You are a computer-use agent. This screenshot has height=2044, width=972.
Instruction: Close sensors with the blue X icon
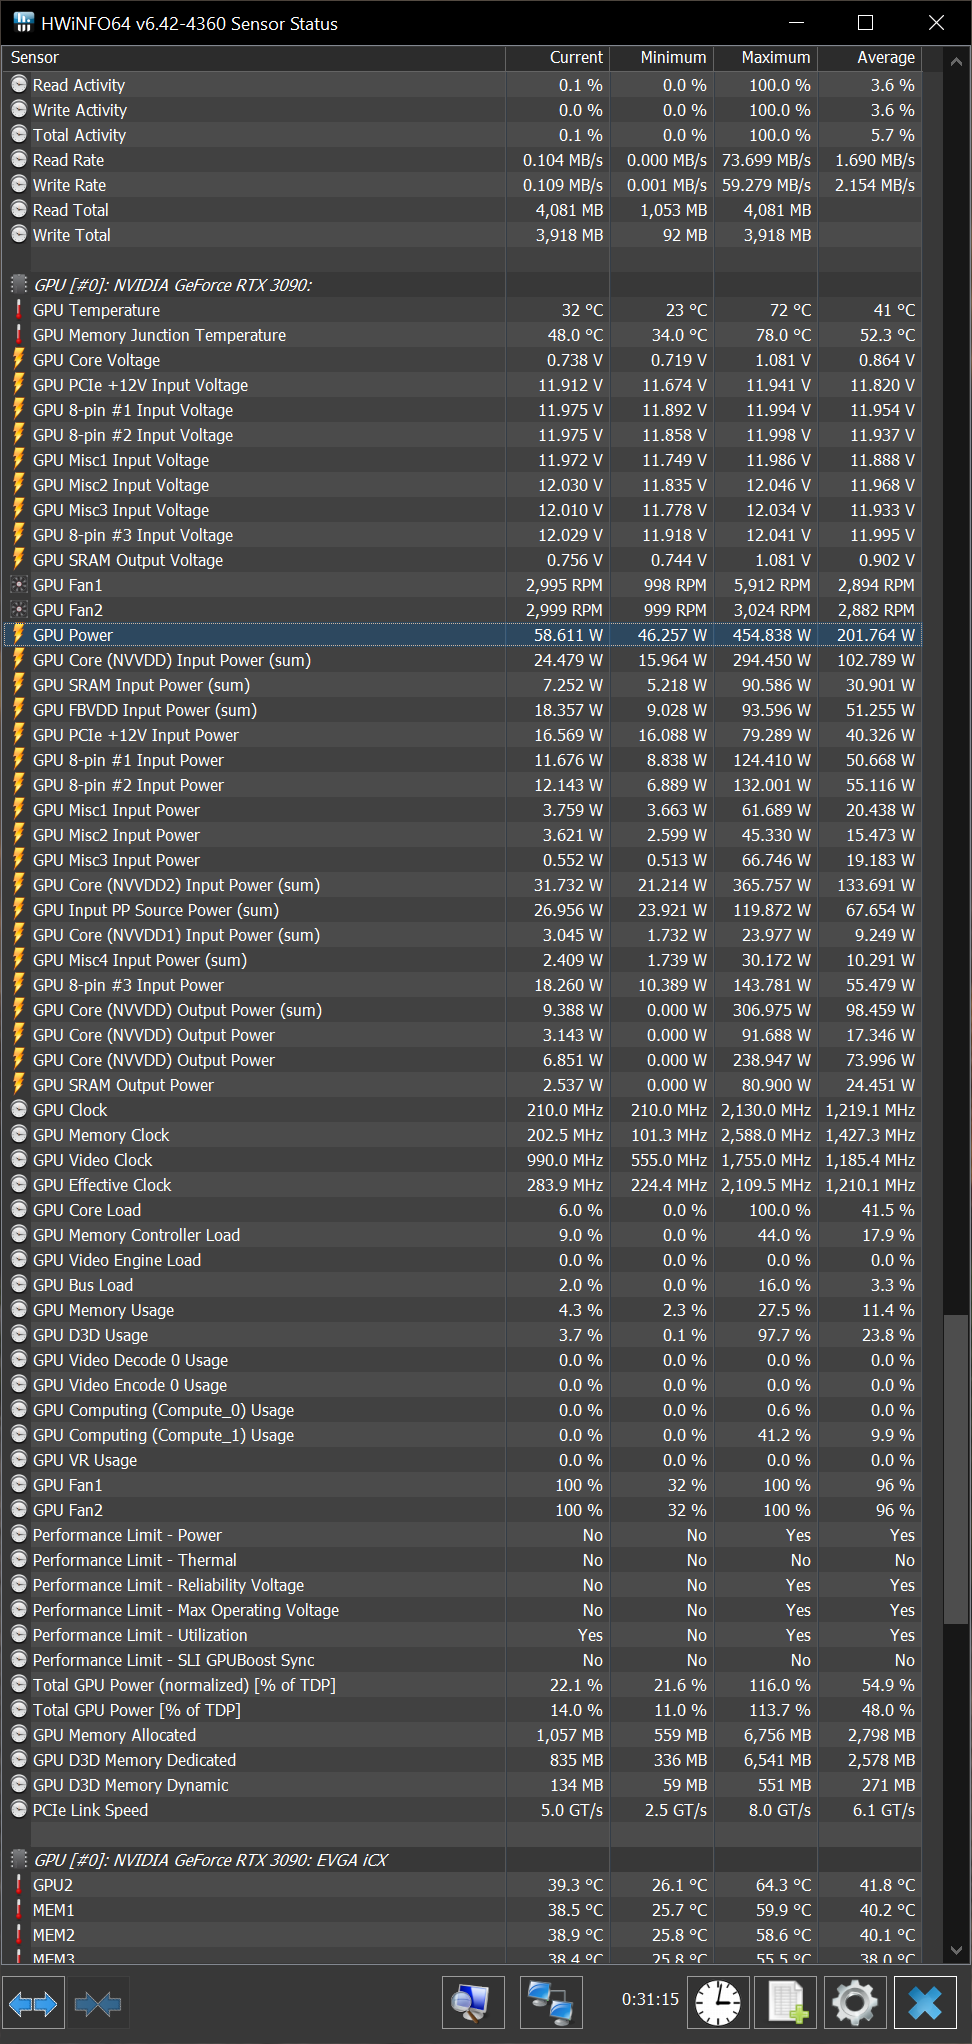click(x=925, y=2003)
